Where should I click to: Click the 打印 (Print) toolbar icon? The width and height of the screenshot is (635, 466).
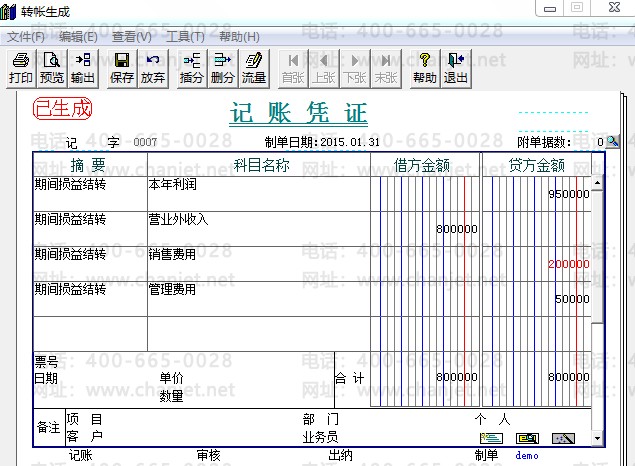[x=20, y=68]
